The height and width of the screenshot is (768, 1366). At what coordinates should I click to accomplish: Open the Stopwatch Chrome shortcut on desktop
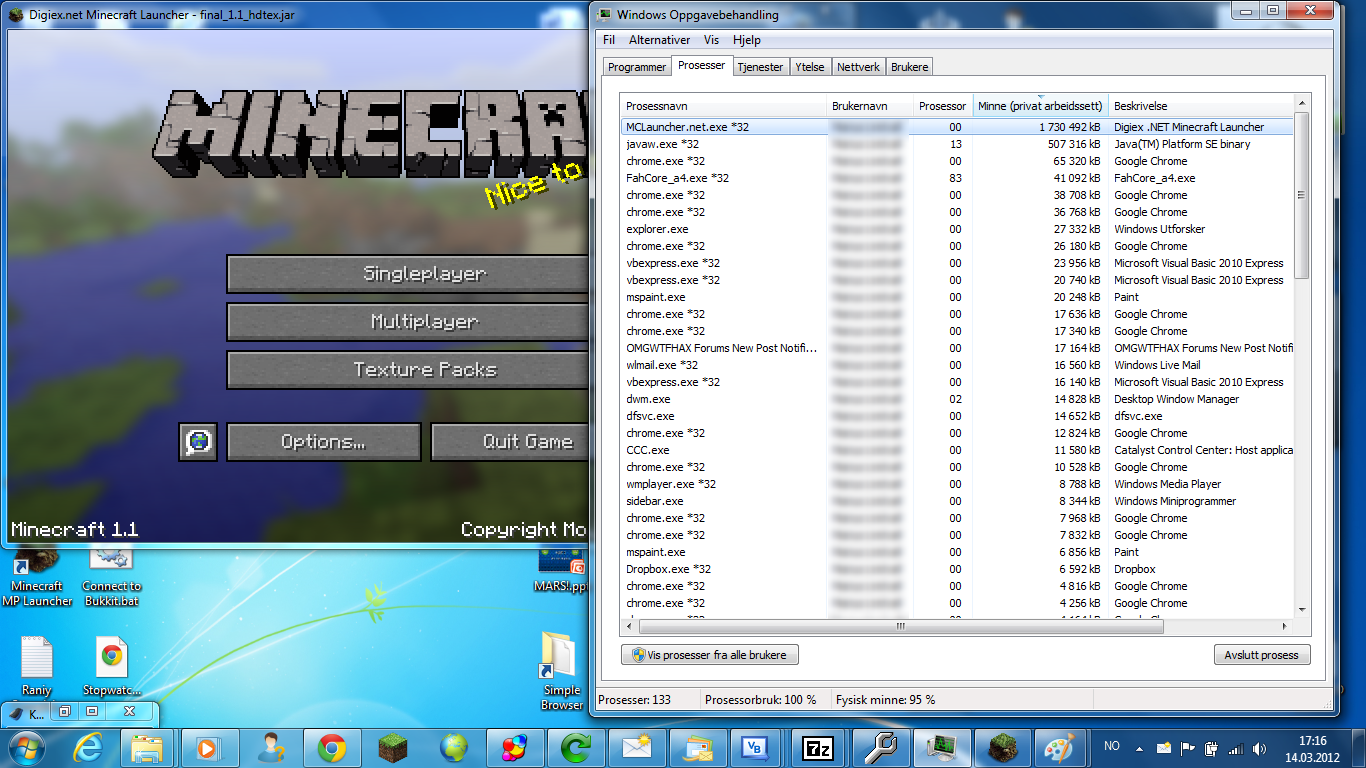[x=112, y=666]
